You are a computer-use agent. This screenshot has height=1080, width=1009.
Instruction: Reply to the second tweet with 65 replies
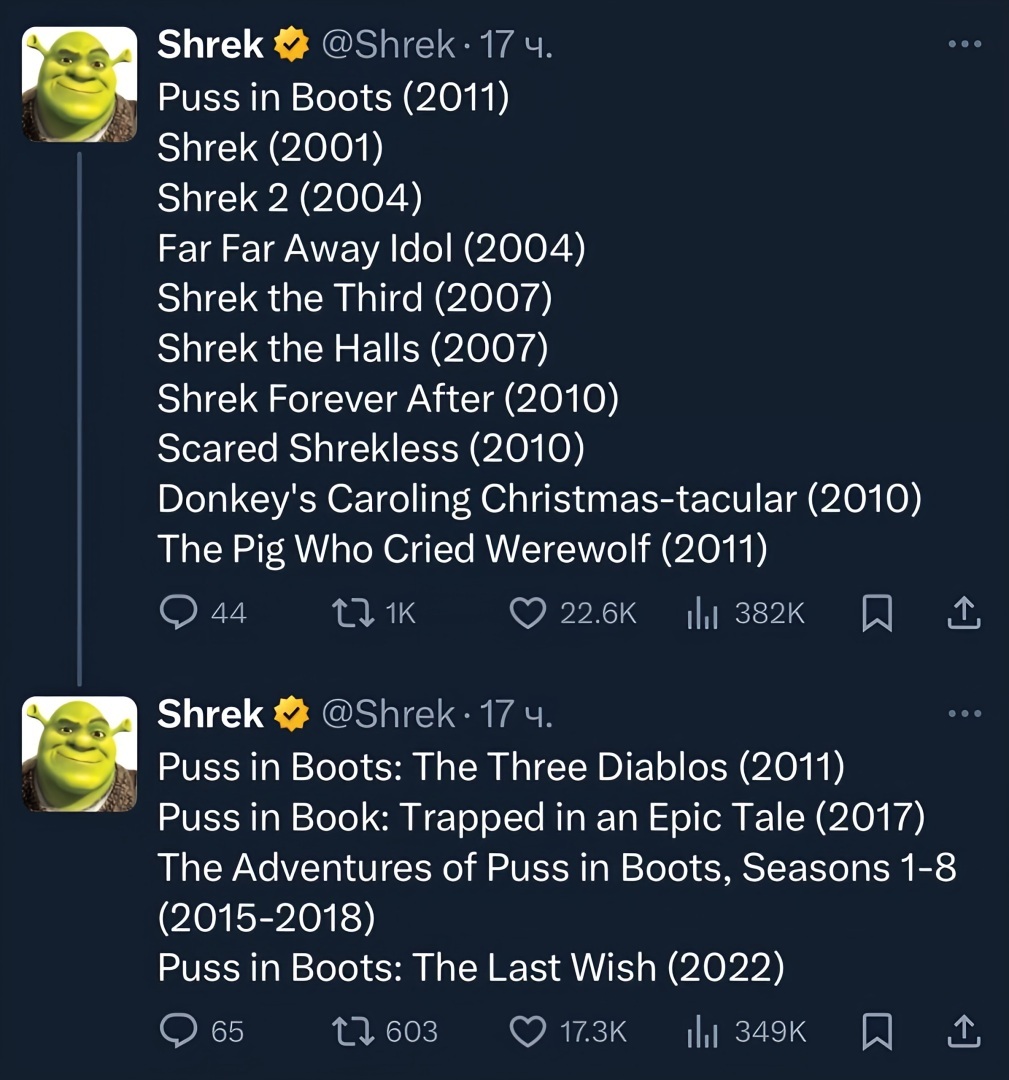pyautogui.click(x=178, y=1030)
